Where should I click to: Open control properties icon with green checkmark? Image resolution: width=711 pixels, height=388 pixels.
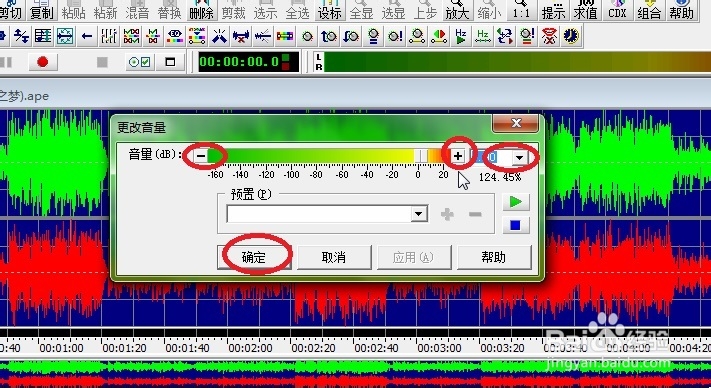(140, 62)
